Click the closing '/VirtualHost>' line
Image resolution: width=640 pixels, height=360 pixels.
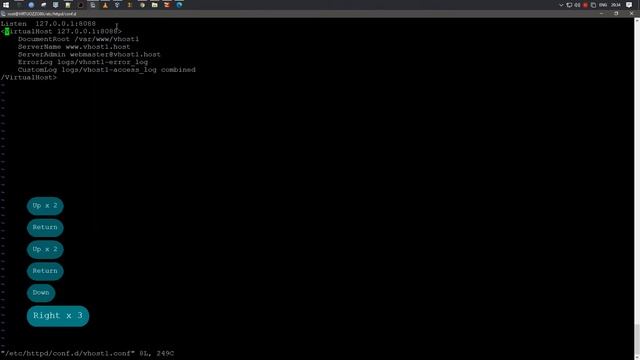tap(29, 78)
